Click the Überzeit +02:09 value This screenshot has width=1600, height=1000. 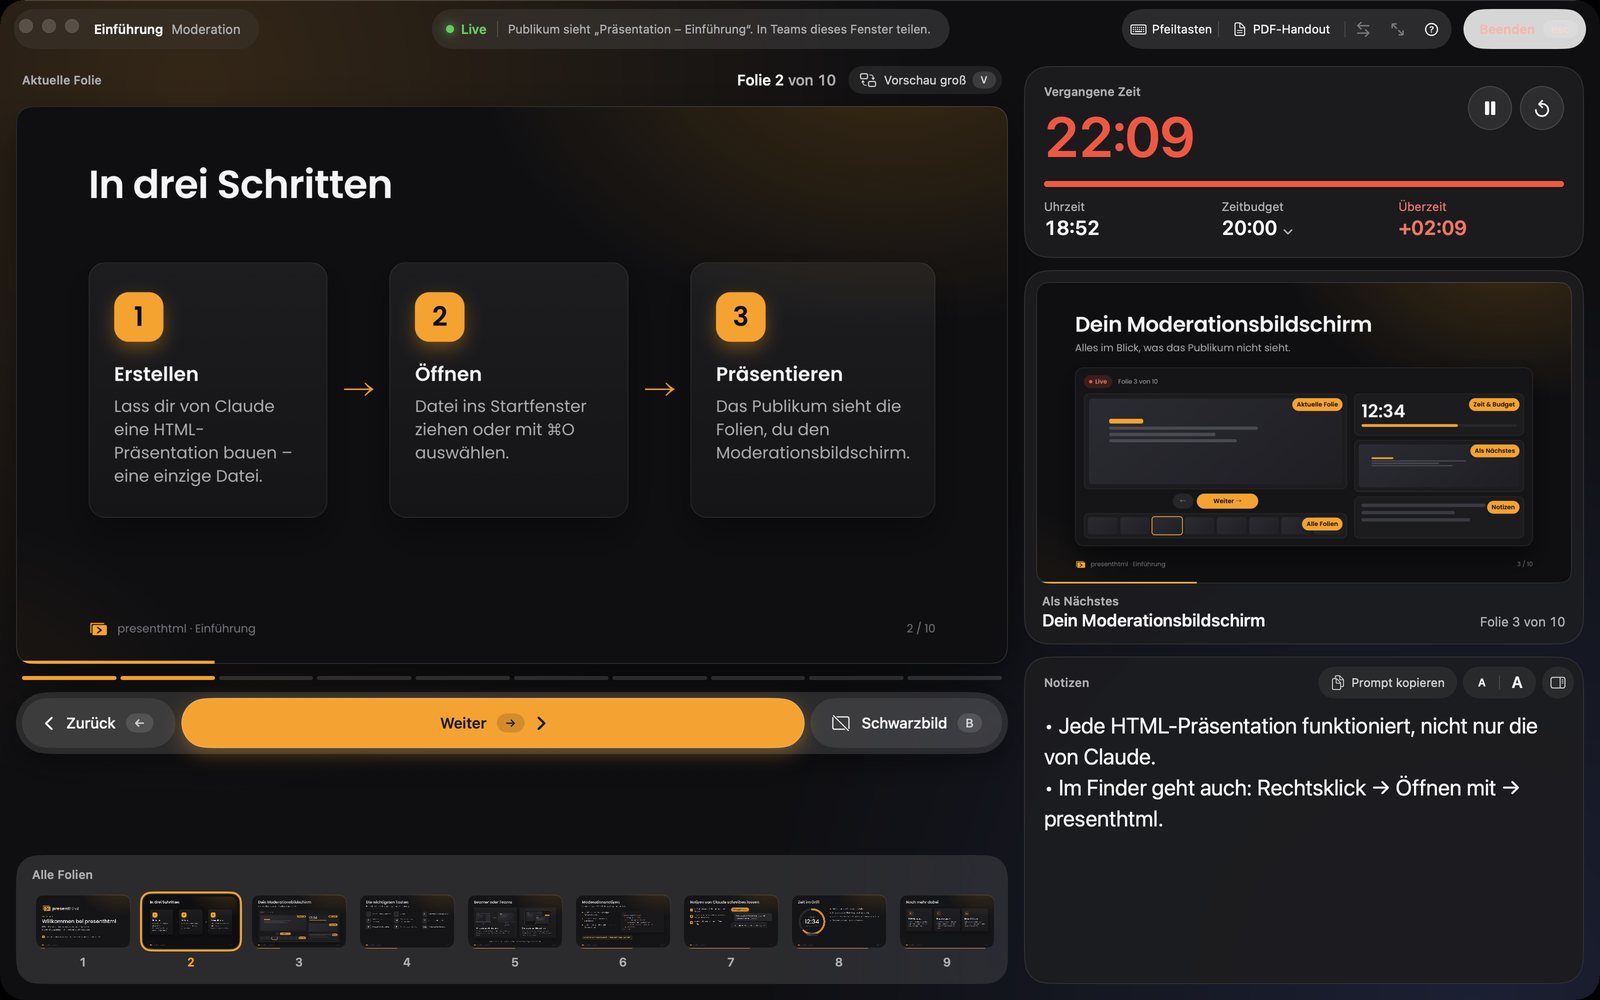(x=1432, y=228)
